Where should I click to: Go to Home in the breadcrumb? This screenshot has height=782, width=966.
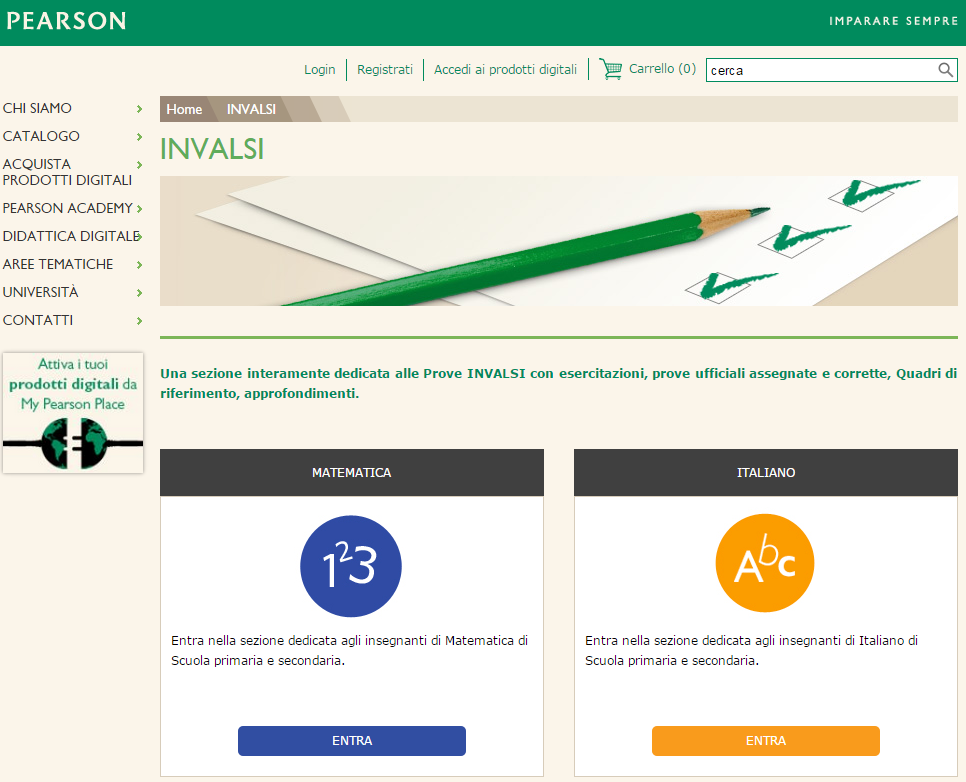pyautogui.click(x=184, y=109)
